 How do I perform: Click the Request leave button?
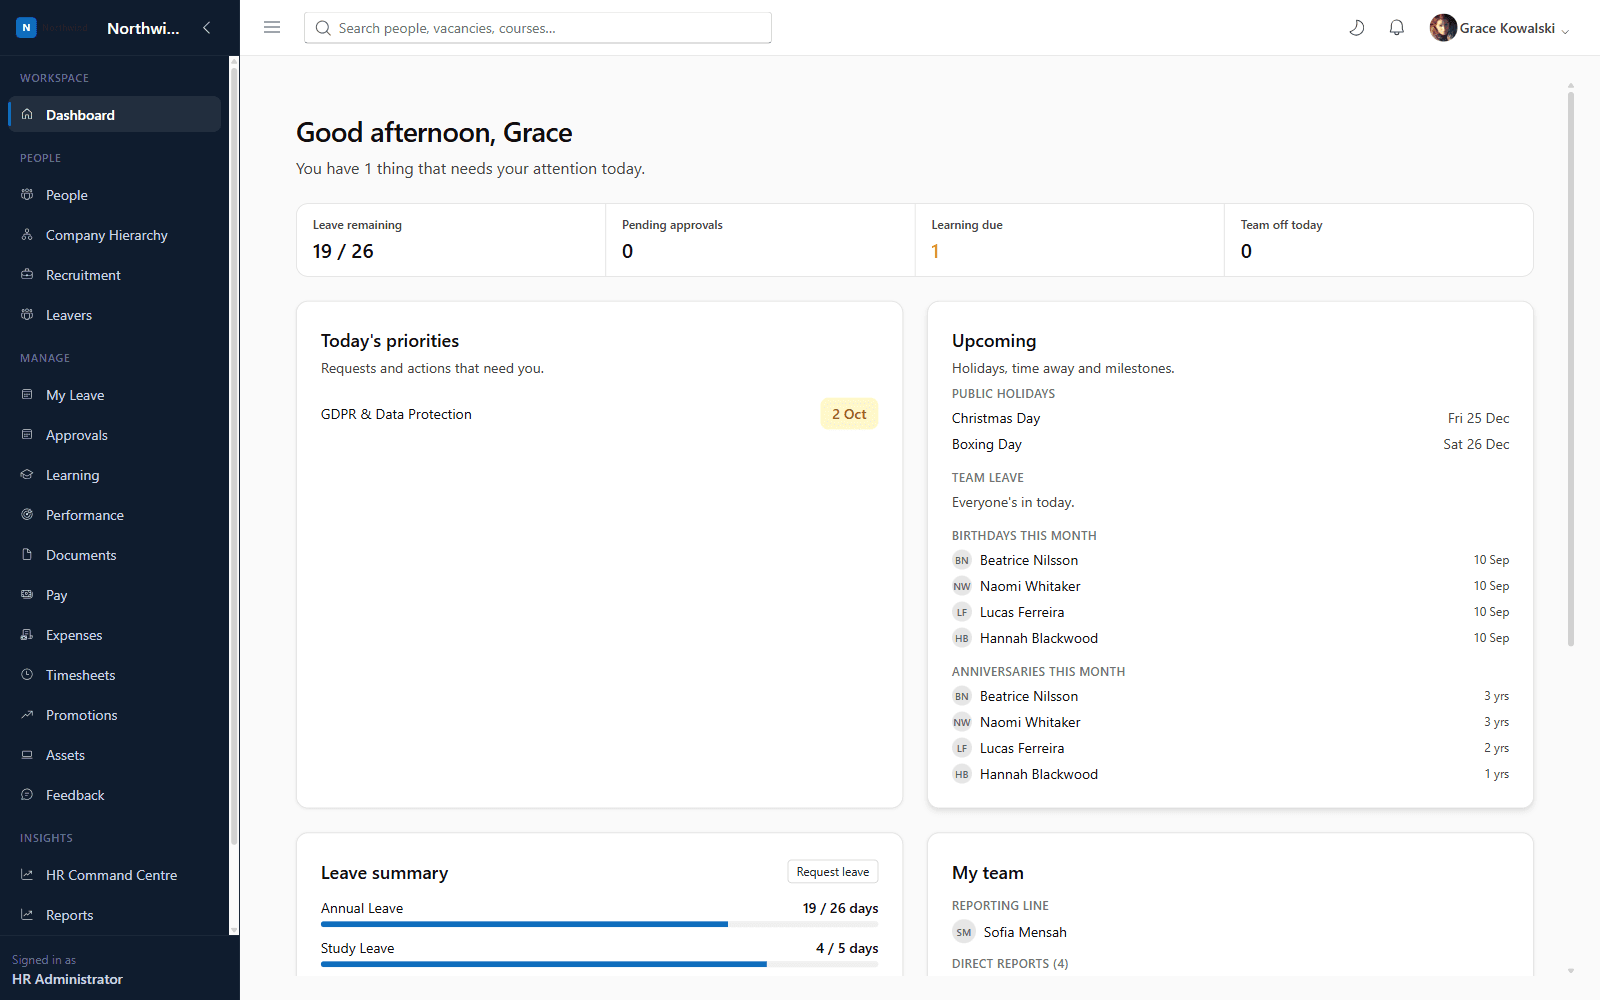tap(833, 872)
